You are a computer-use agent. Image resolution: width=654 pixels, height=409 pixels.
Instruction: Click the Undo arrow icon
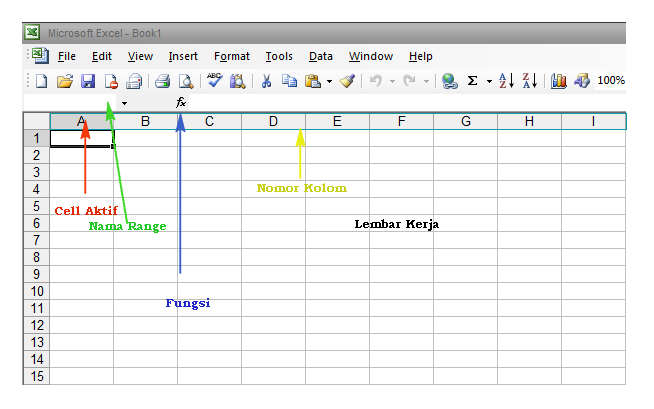pyautogui.click(x=376, y=80)
